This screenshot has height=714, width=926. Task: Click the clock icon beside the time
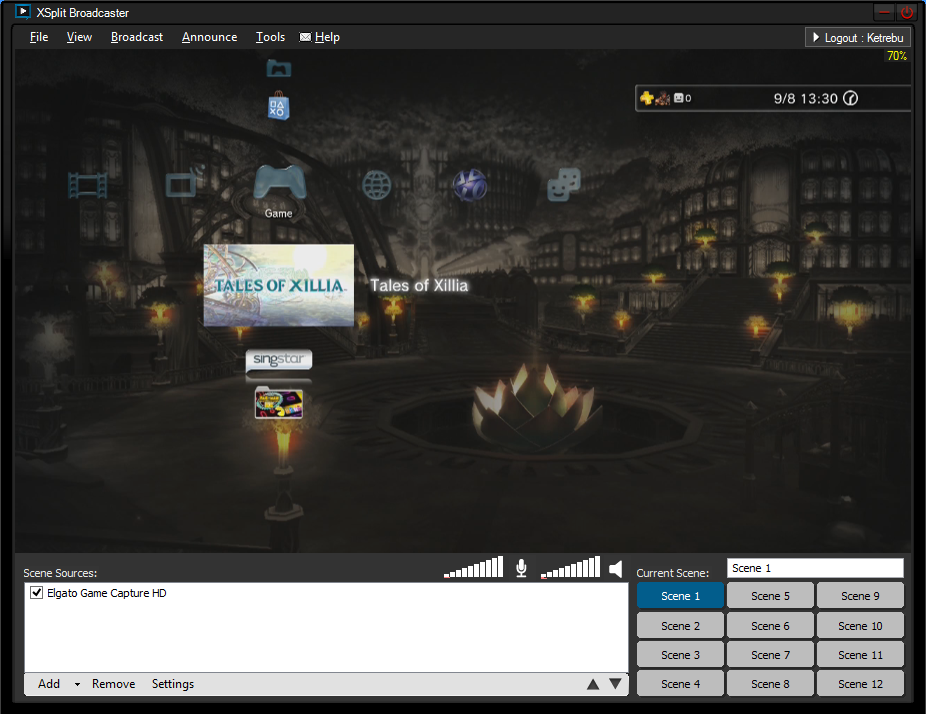pos(850,98)
